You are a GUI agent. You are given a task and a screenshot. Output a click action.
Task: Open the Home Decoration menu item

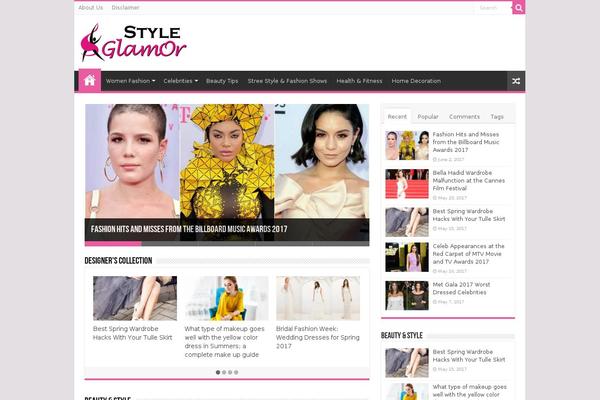click(x=416, y=81)
